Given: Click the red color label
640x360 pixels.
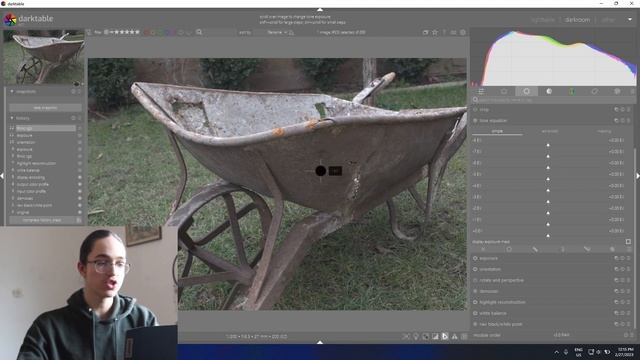Looking at the screenshot, I should (x=146, y=32).
